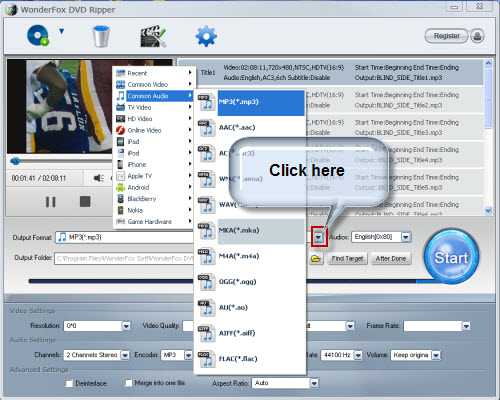500x400 pixels.
Task: Open the Apple TV category
Action: pyautogui.click(x=154, y=176)
